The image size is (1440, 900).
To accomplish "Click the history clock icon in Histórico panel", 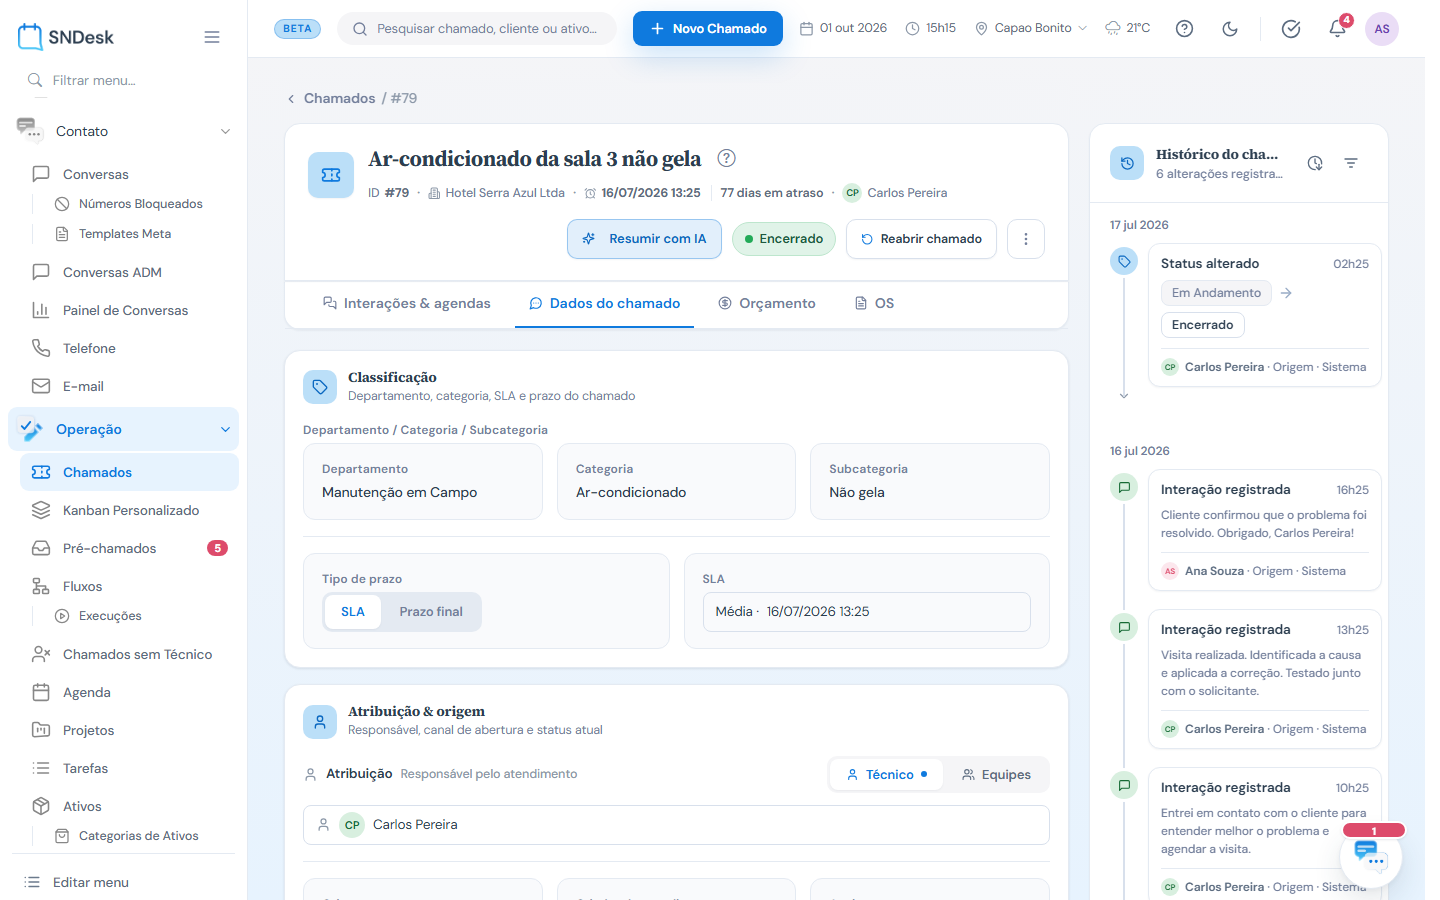I will pos(1315,163).
